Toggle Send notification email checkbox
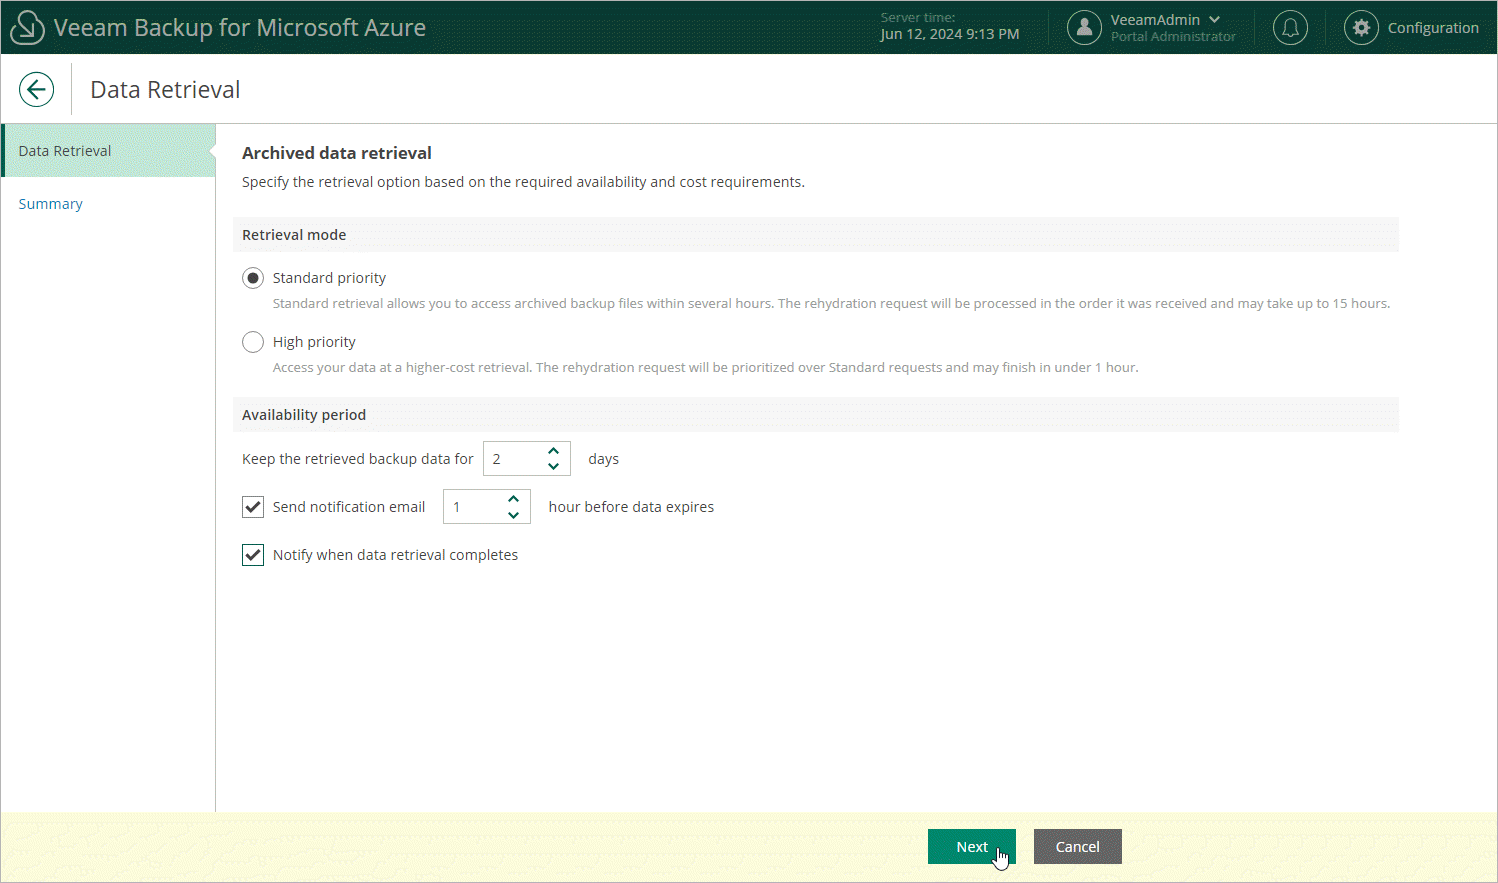The width and height of the screenshot is (1498, 883). point(253,507)
